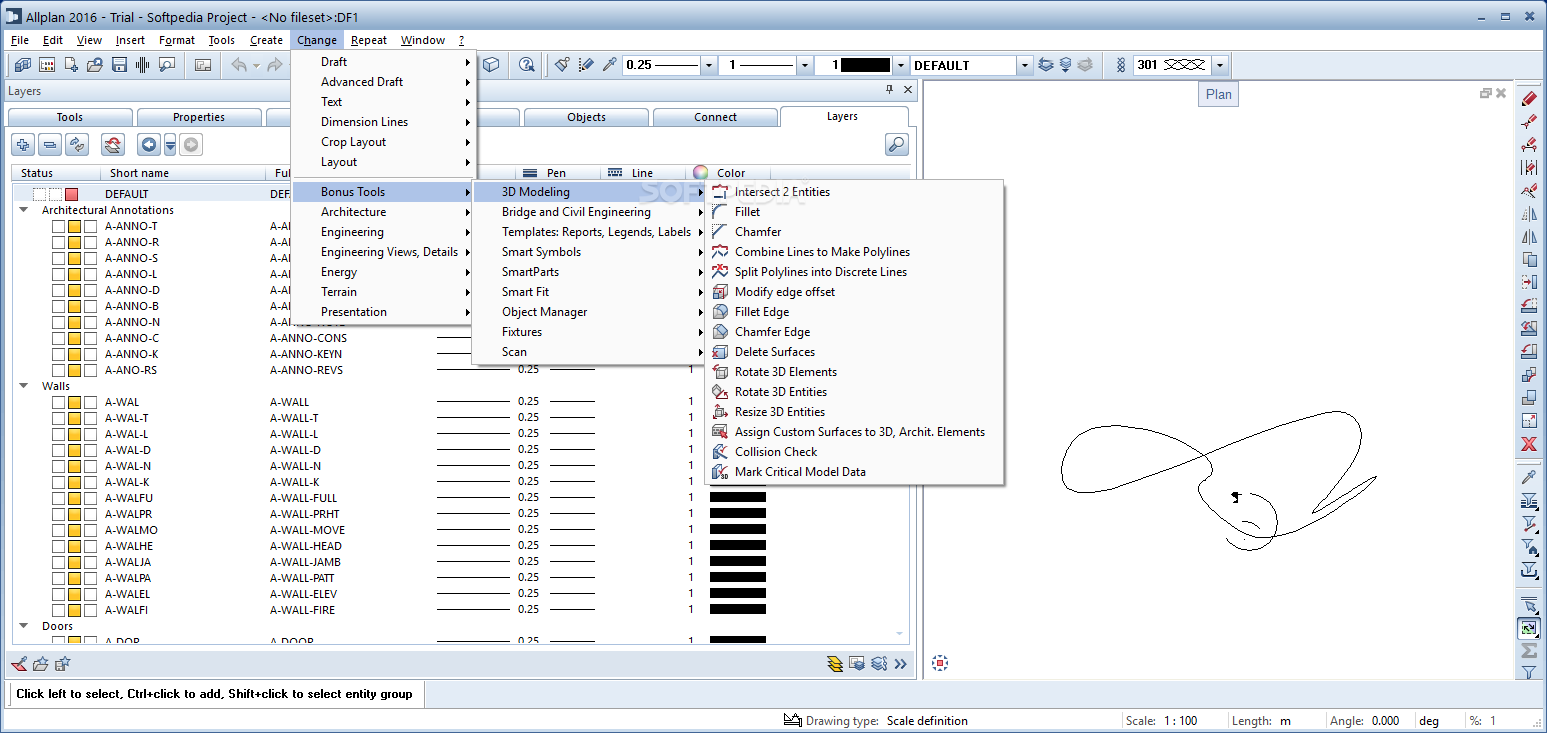This screenshot has width=1547, height=733.
Task: Click the help question-mark icon in toolbar
Action: (x=526, y=65)
